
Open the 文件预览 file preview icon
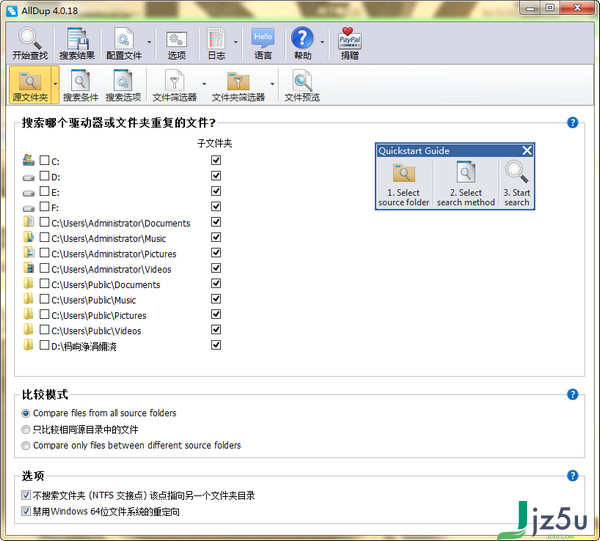302,85
